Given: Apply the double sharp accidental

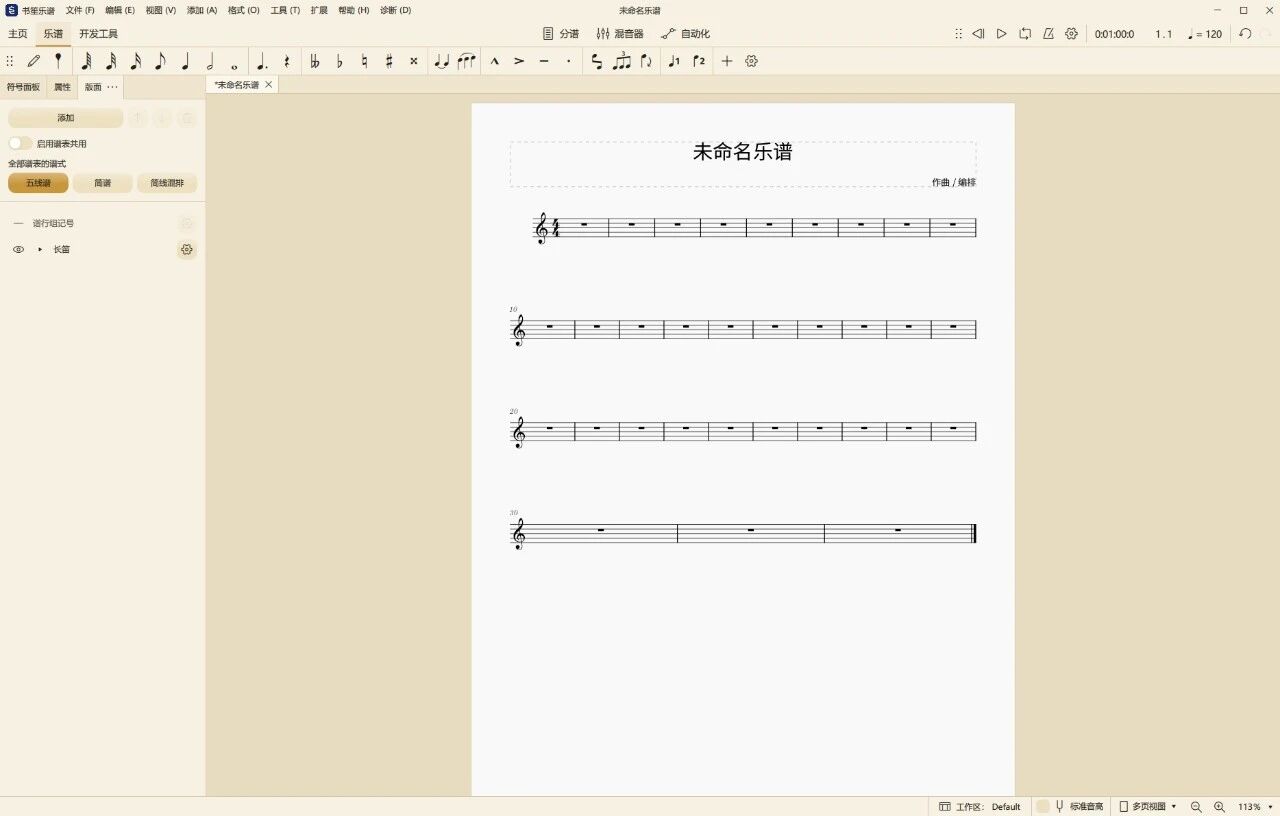Looking at the screenshot, I should 413,61.
